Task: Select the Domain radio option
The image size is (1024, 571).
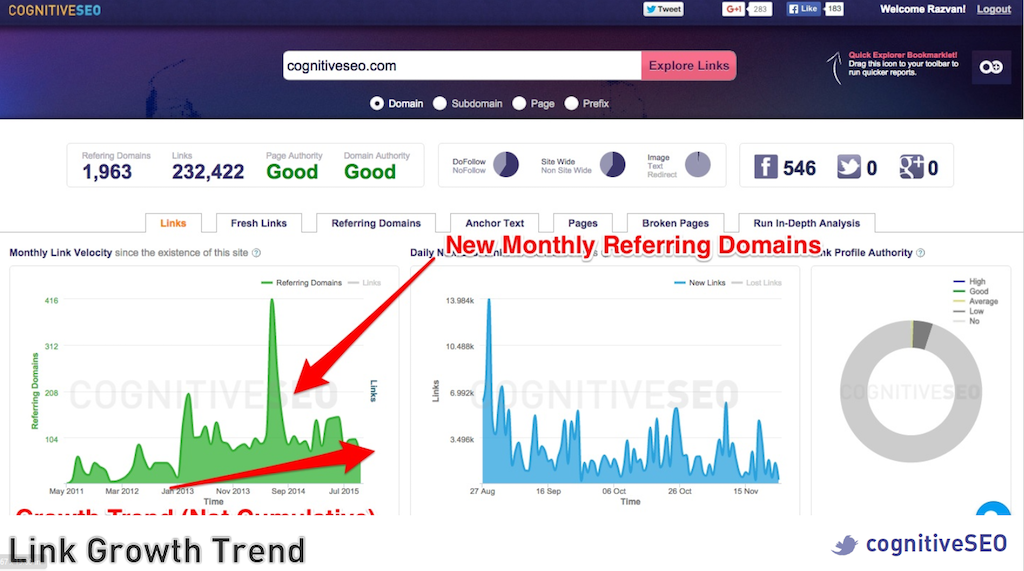Action: (x=377, y=103)
